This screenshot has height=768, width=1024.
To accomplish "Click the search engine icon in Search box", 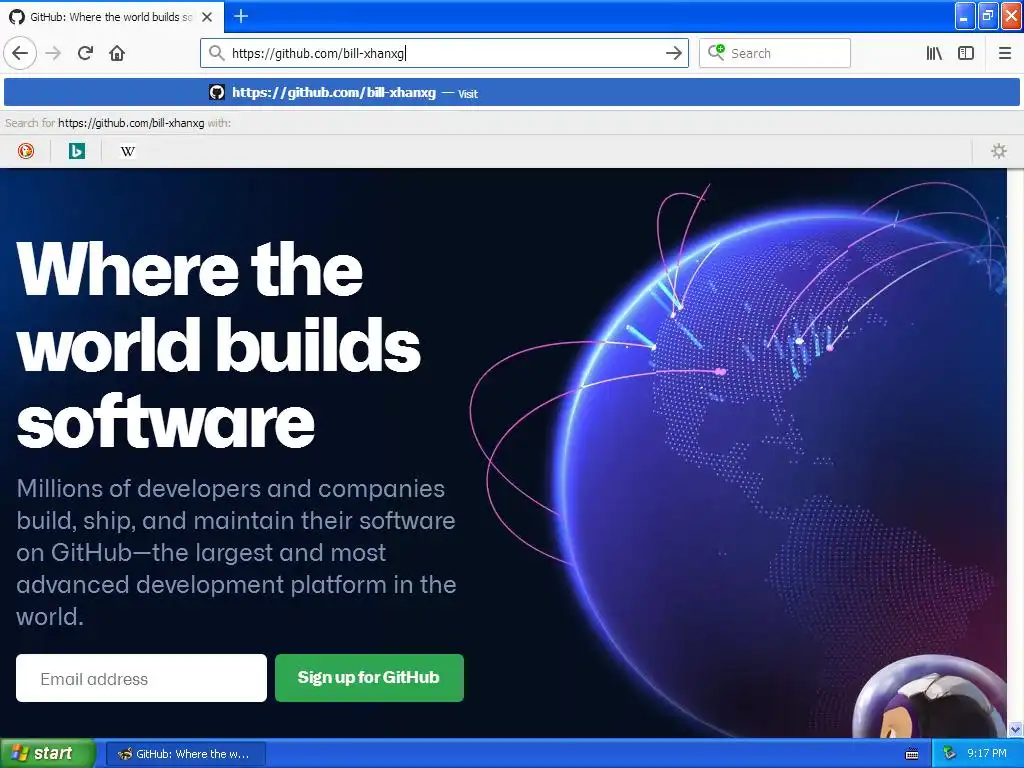I will [x=716, y=53].
